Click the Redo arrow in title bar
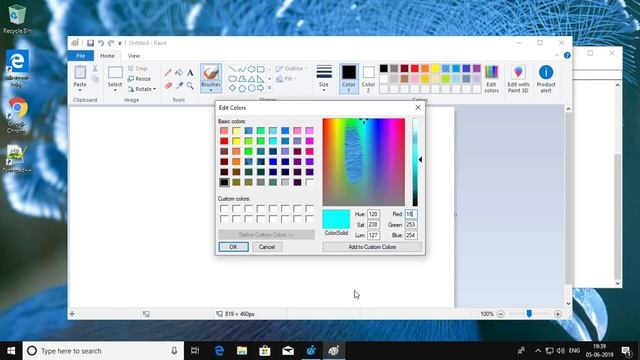The width and height of the screenshot is (640, 360). (x=111, y=43)
